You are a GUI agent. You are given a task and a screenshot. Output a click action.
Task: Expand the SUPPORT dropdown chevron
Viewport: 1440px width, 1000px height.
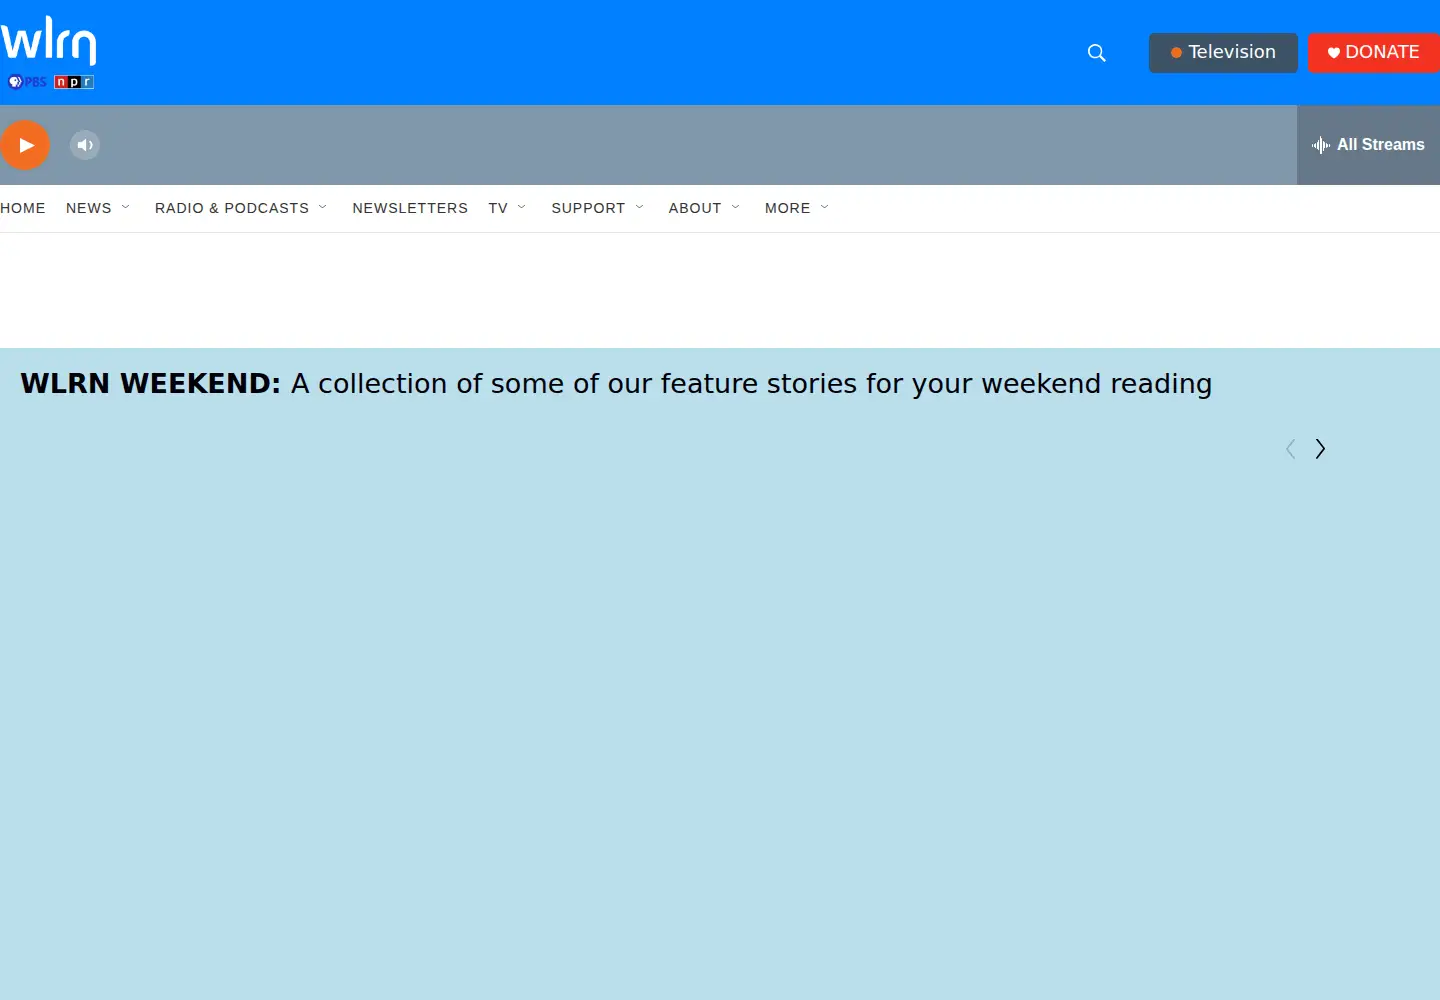click(x=640, y=207)
